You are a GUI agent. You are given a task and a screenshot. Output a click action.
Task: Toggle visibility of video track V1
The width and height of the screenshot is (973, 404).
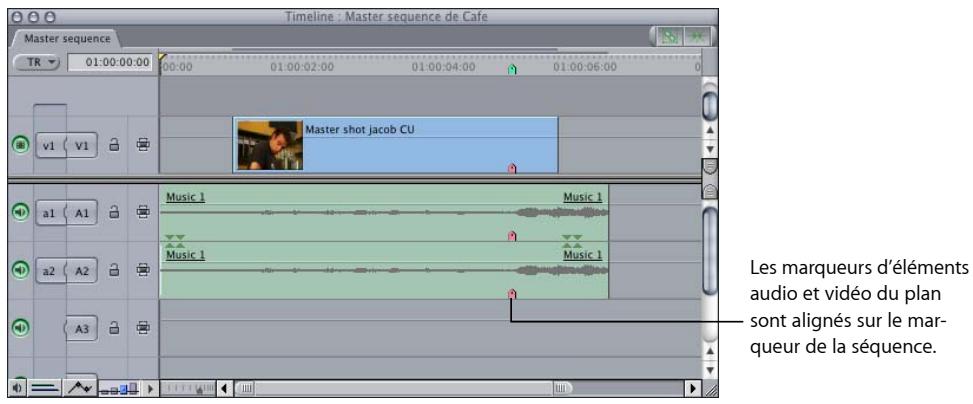[x=20, y=146]
